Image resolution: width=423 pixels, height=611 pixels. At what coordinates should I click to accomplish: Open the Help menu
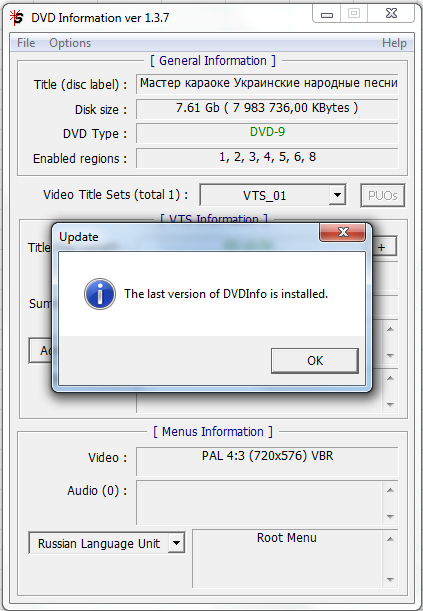click(x=394, y=43)
